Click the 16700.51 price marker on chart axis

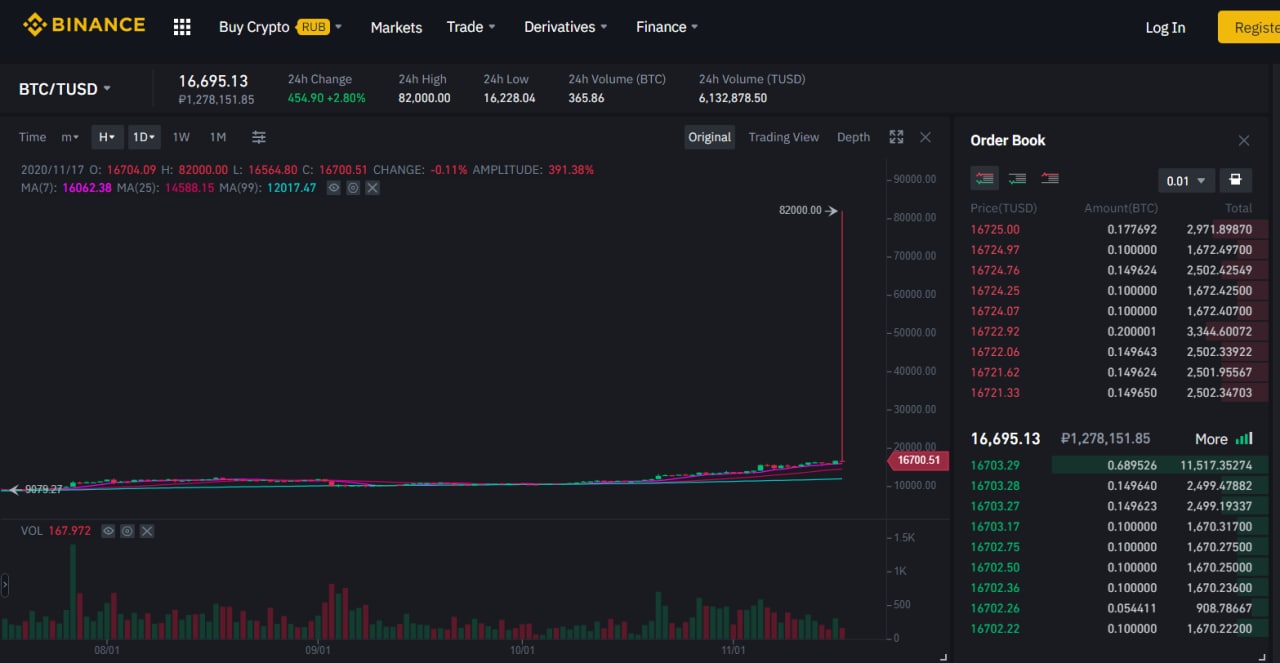918,460
